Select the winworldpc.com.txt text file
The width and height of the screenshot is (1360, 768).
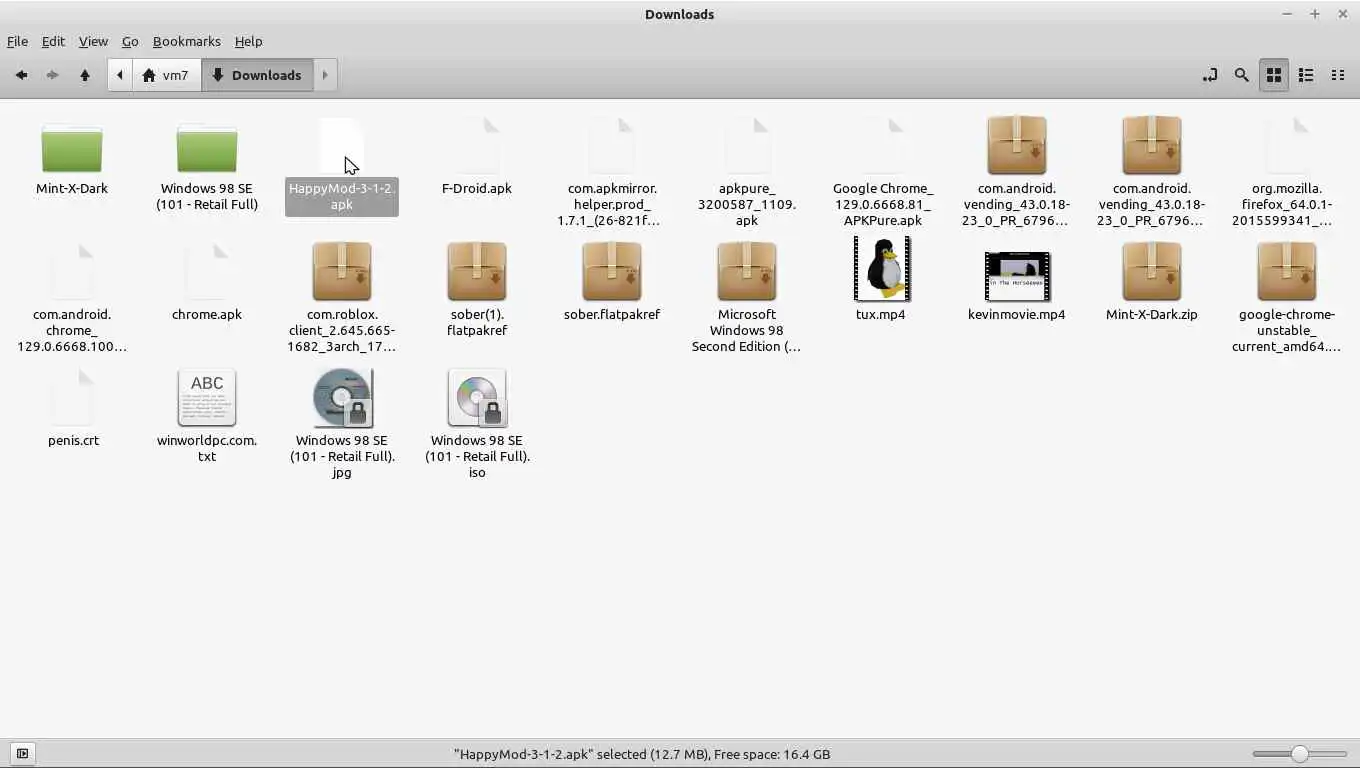(x=207, y=417)
